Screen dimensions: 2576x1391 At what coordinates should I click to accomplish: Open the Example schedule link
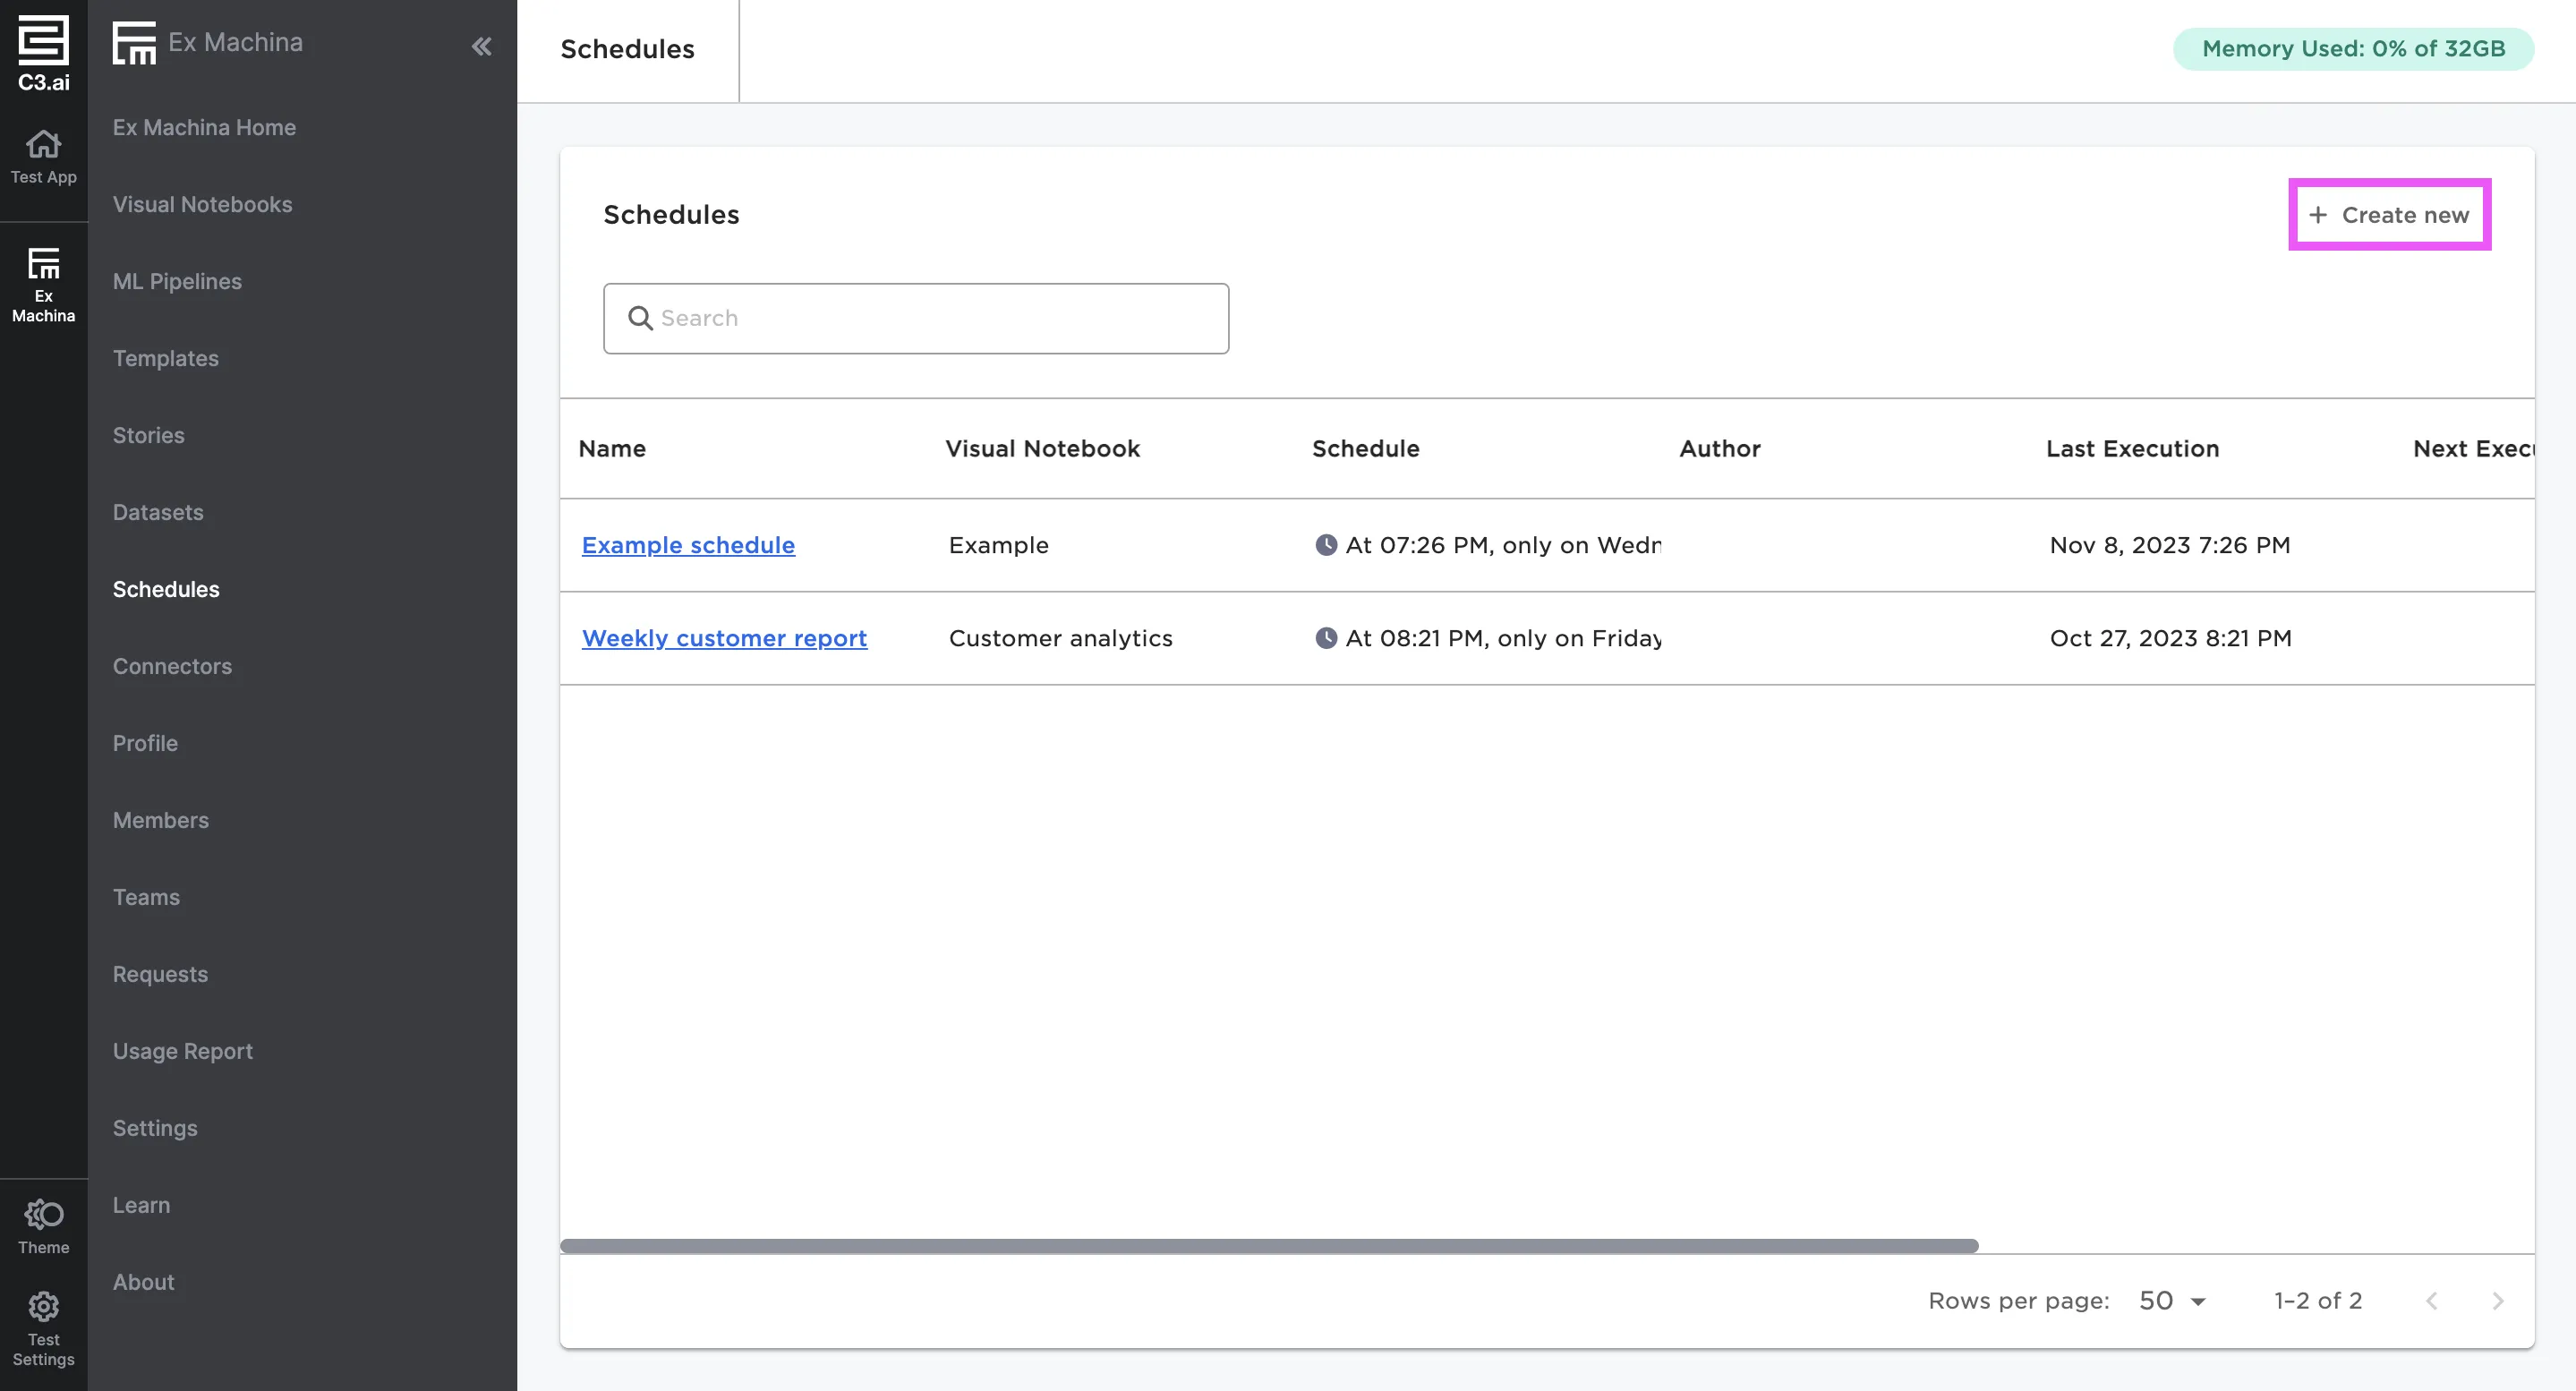point(688,545)
